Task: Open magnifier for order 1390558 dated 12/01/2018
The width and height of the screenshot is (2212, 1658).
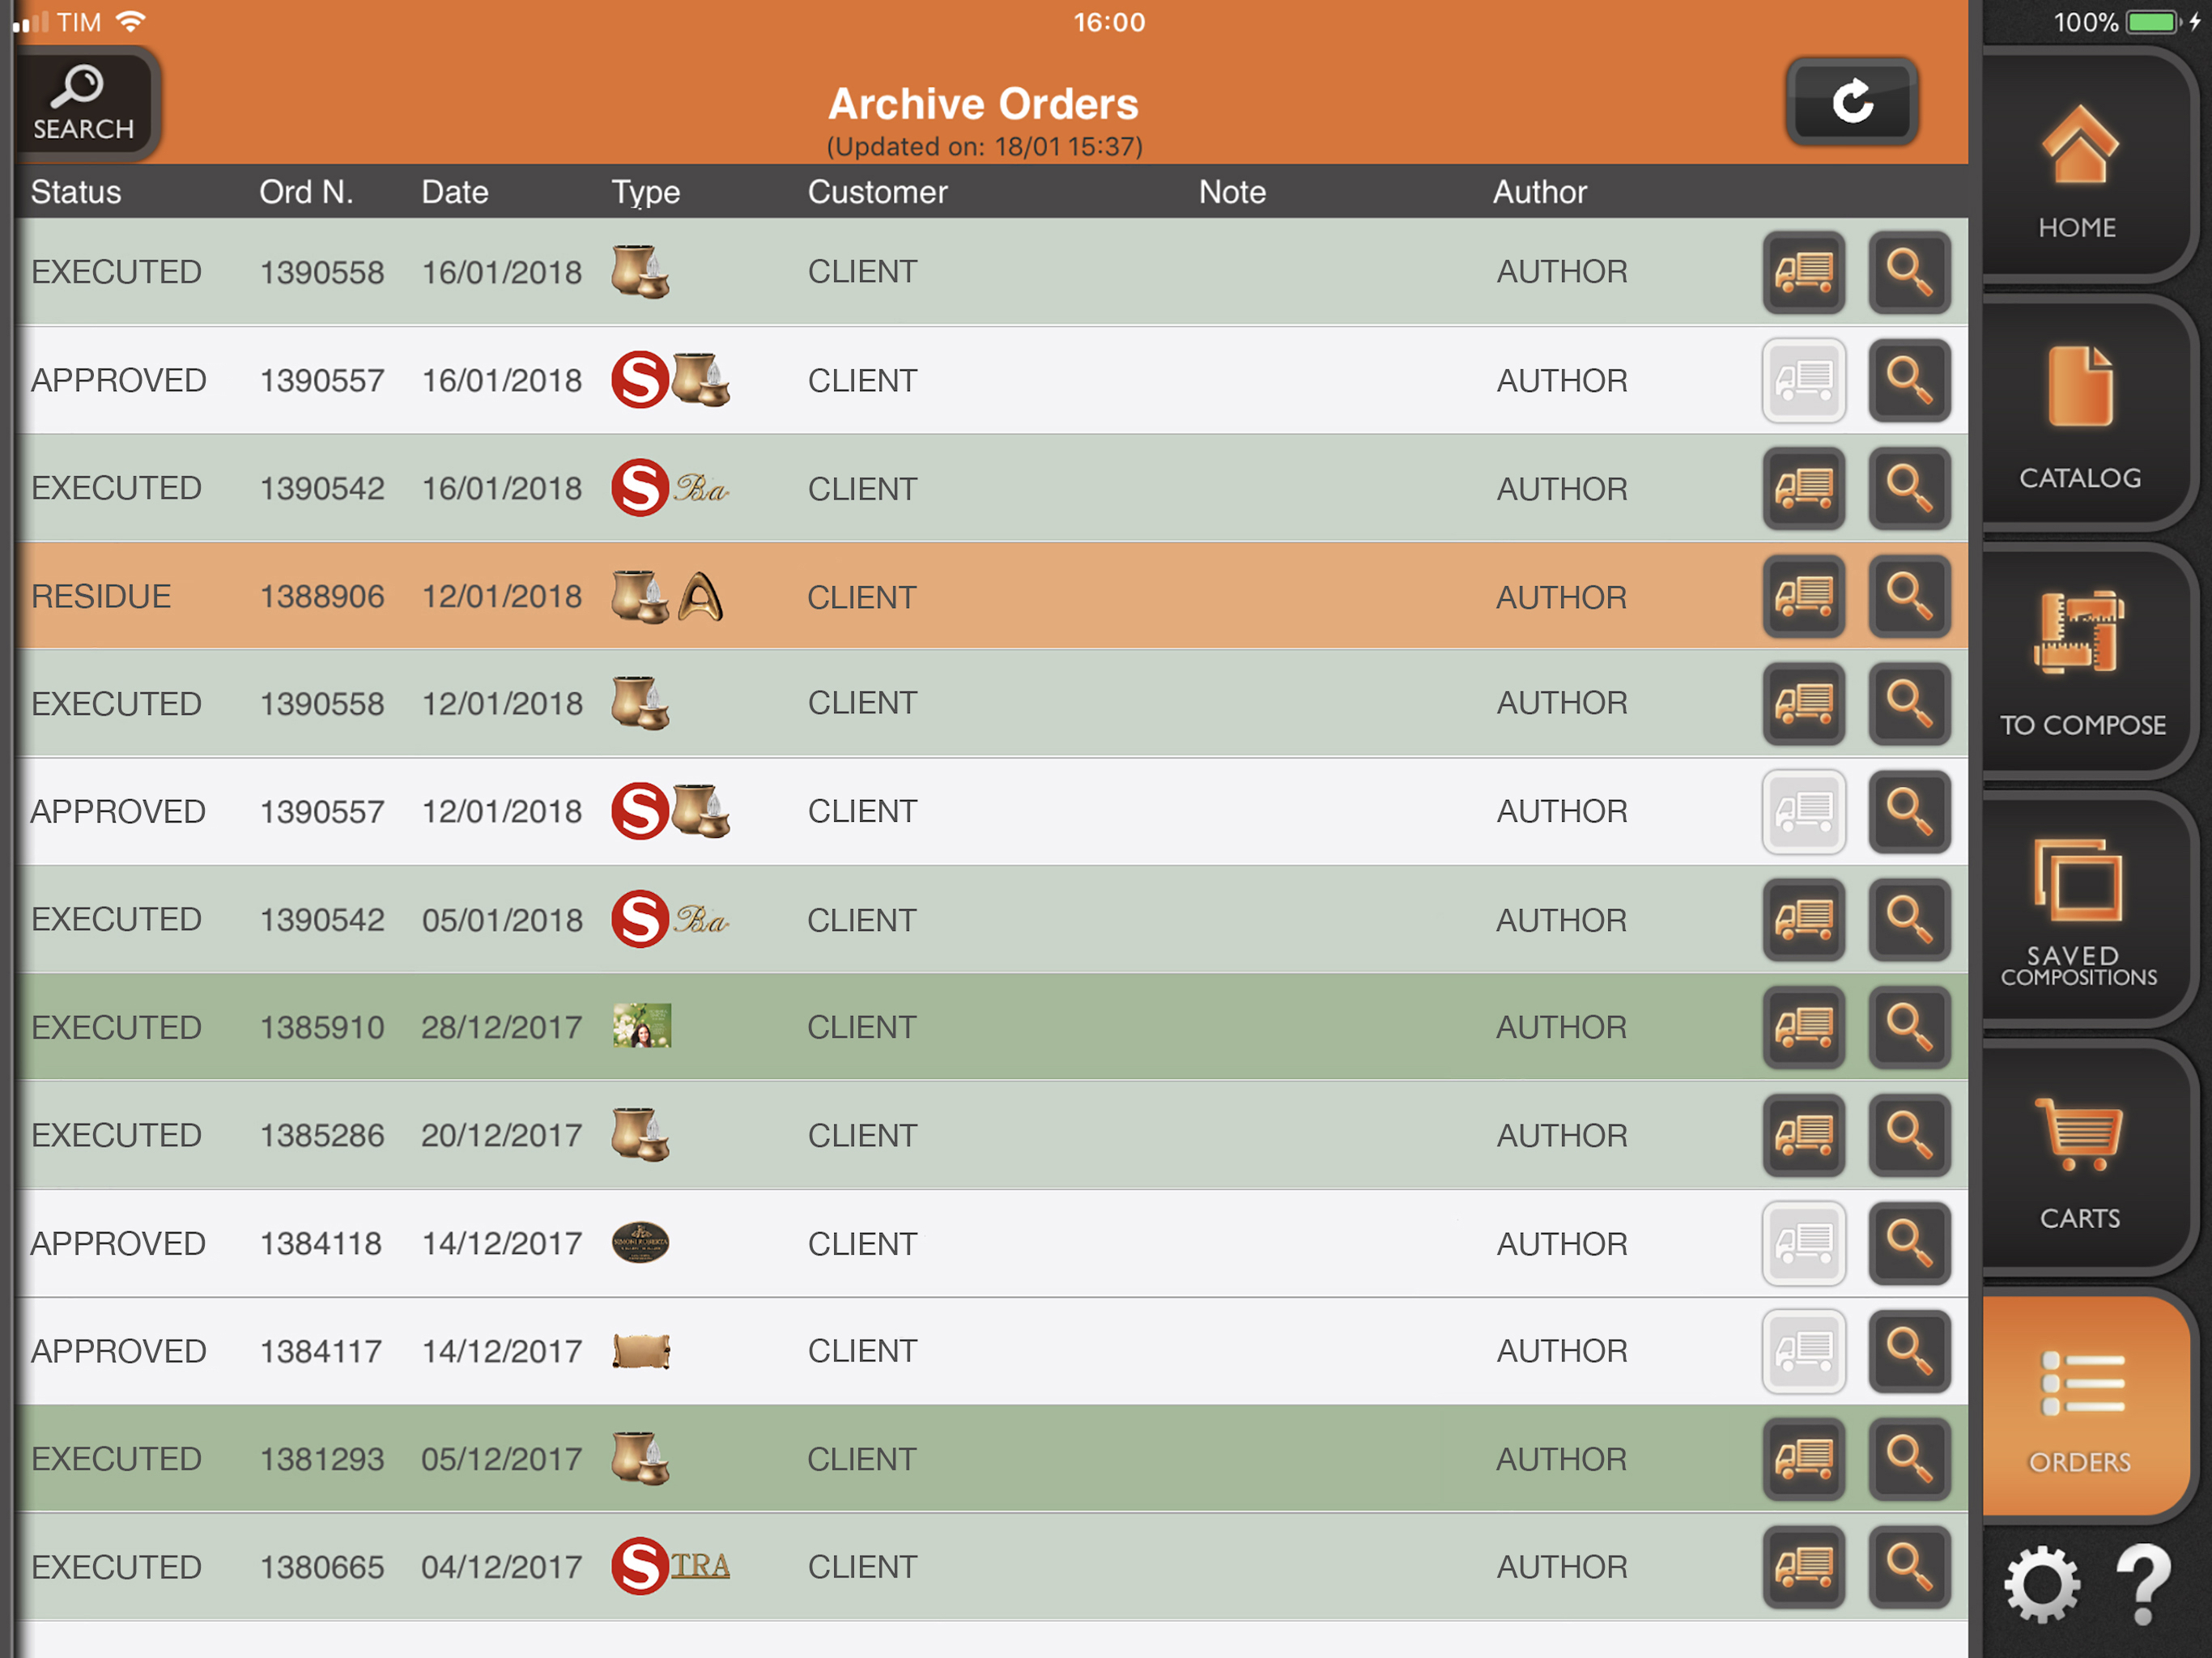Action: point(1909,703)
